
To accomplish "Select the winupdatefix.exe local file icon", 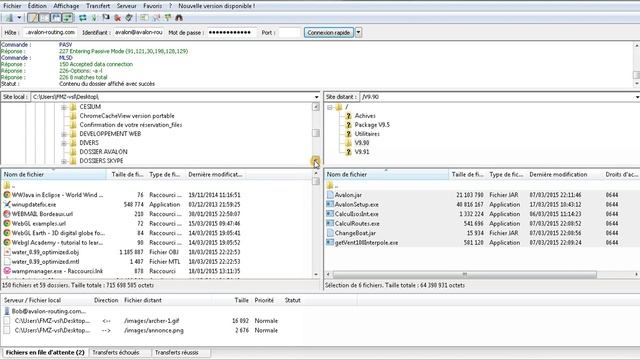I will 7,204.
